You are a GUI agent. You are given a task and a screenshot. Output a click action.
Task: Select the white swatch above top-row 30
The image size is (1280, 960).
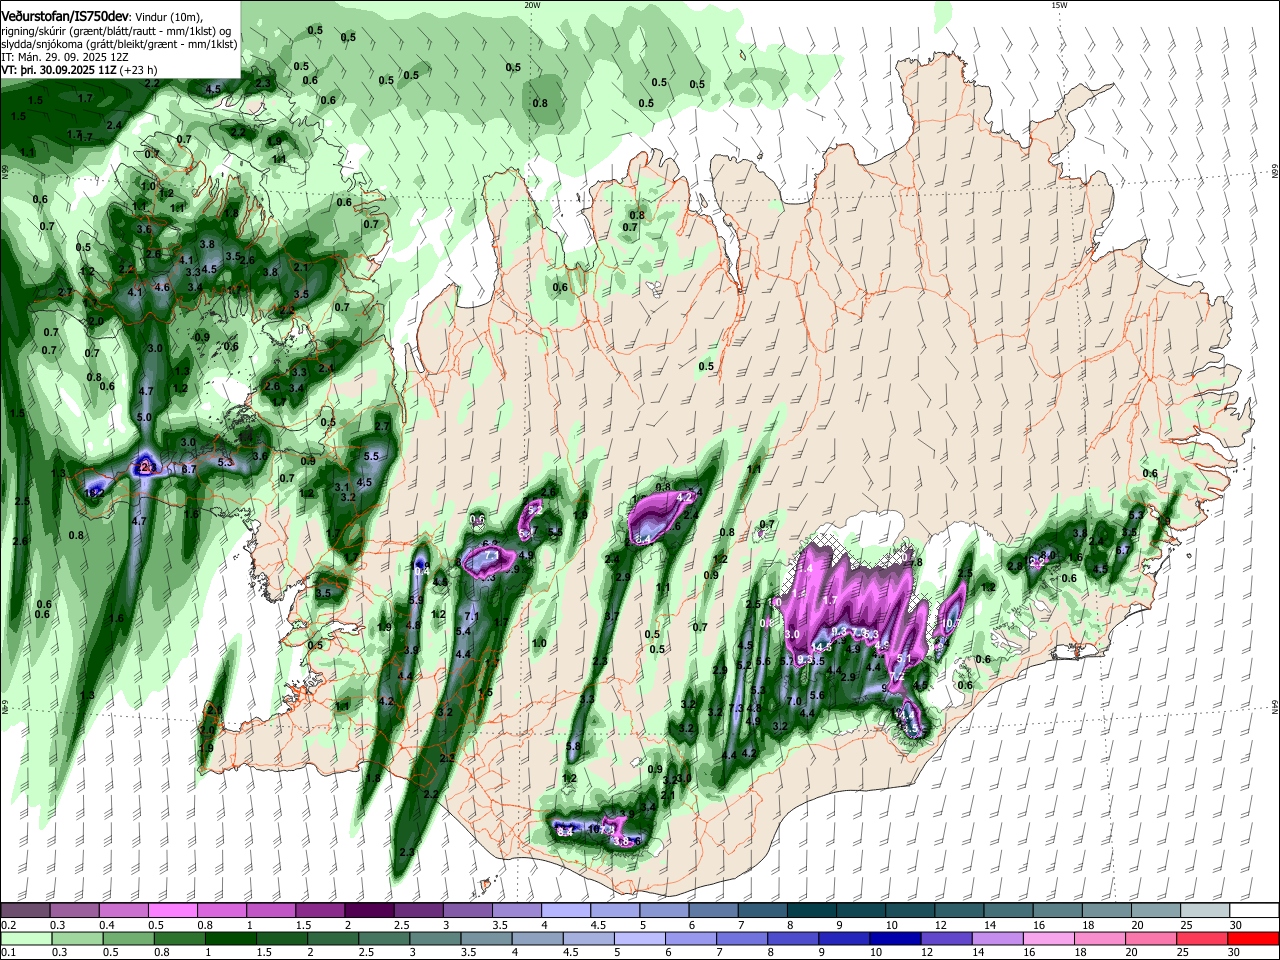[x=1254, y=910]
